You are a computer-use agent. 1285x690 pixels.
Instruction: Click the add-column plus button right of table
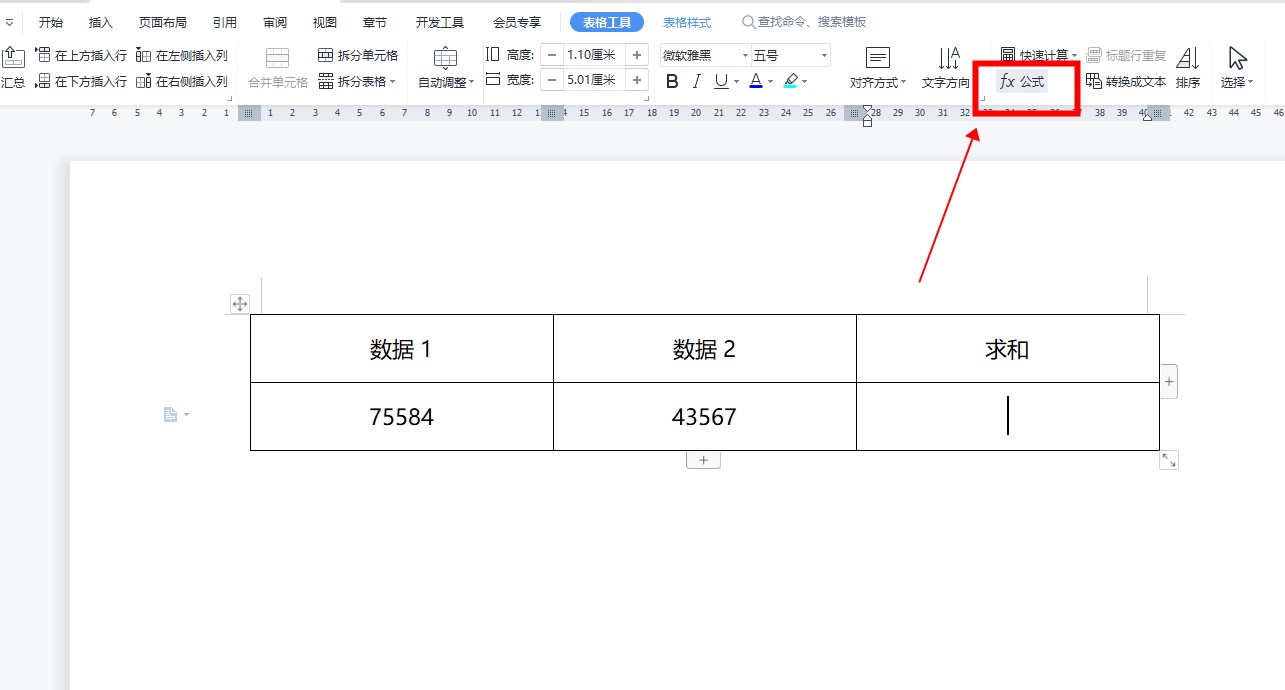1169,381
